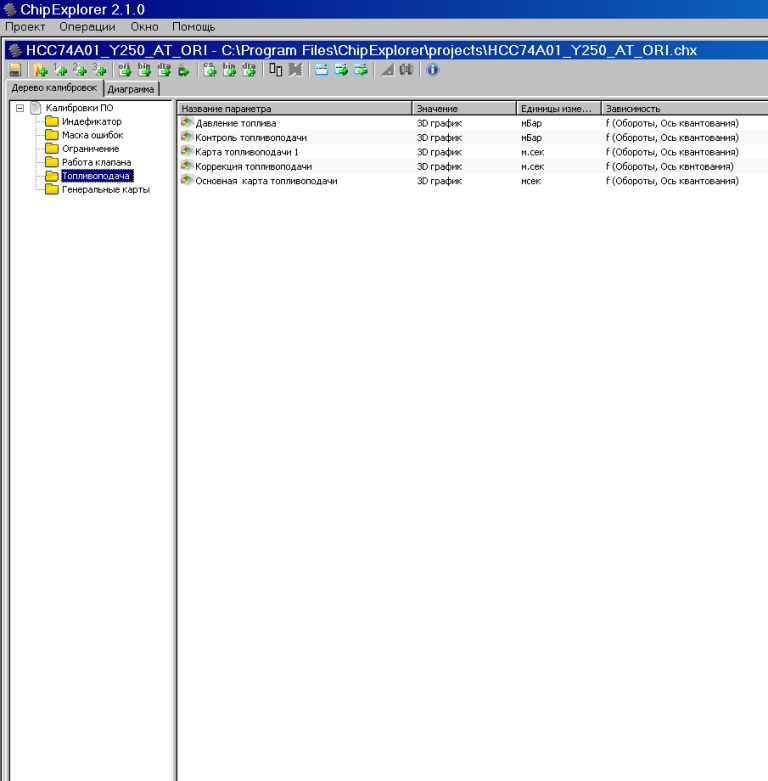Open the Помощь menu

(193, 27)
